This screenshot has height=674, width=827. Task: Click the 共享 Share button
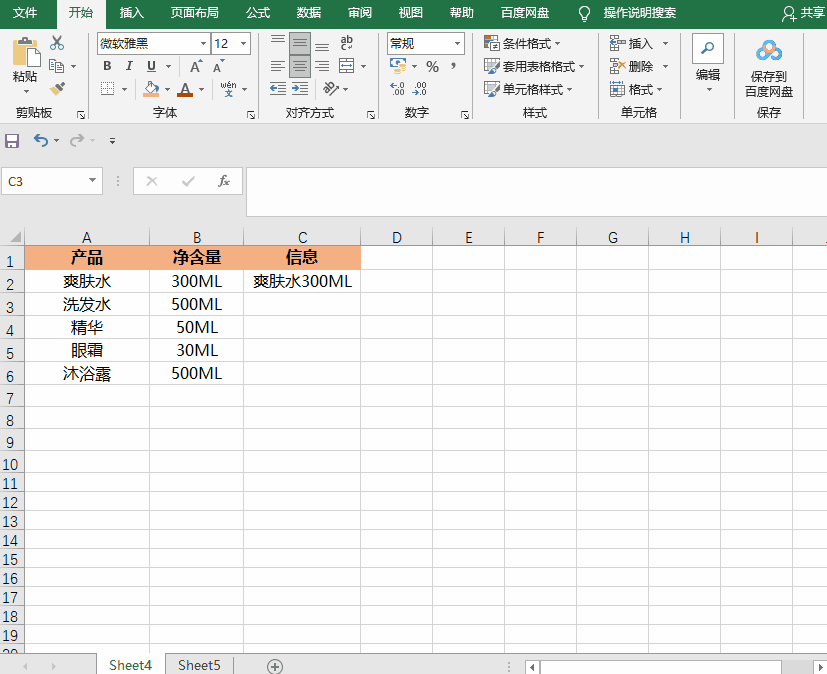pyautogui.click(x=804, y=13)
